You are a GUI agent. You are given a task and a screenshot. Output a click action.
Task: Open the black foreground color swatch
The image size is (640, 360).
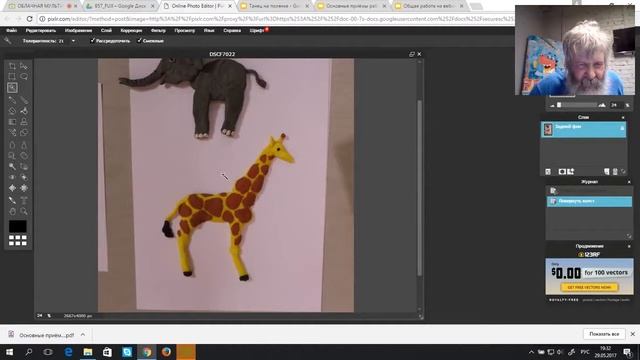tap(18, 227)
